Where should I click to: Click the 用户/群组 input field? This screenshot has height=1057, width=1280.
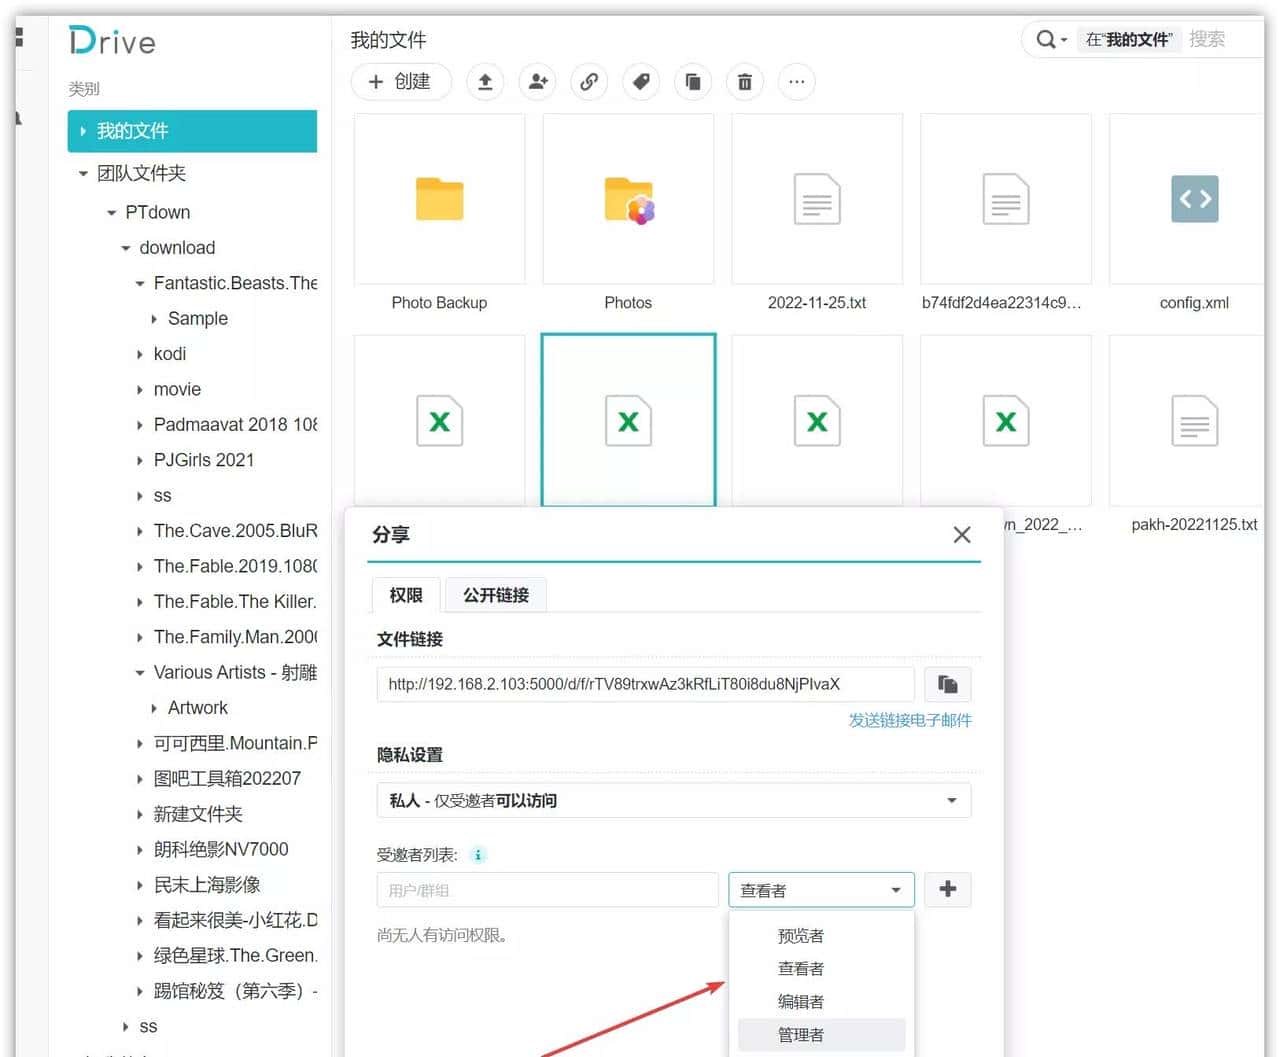tap(547, 890)
